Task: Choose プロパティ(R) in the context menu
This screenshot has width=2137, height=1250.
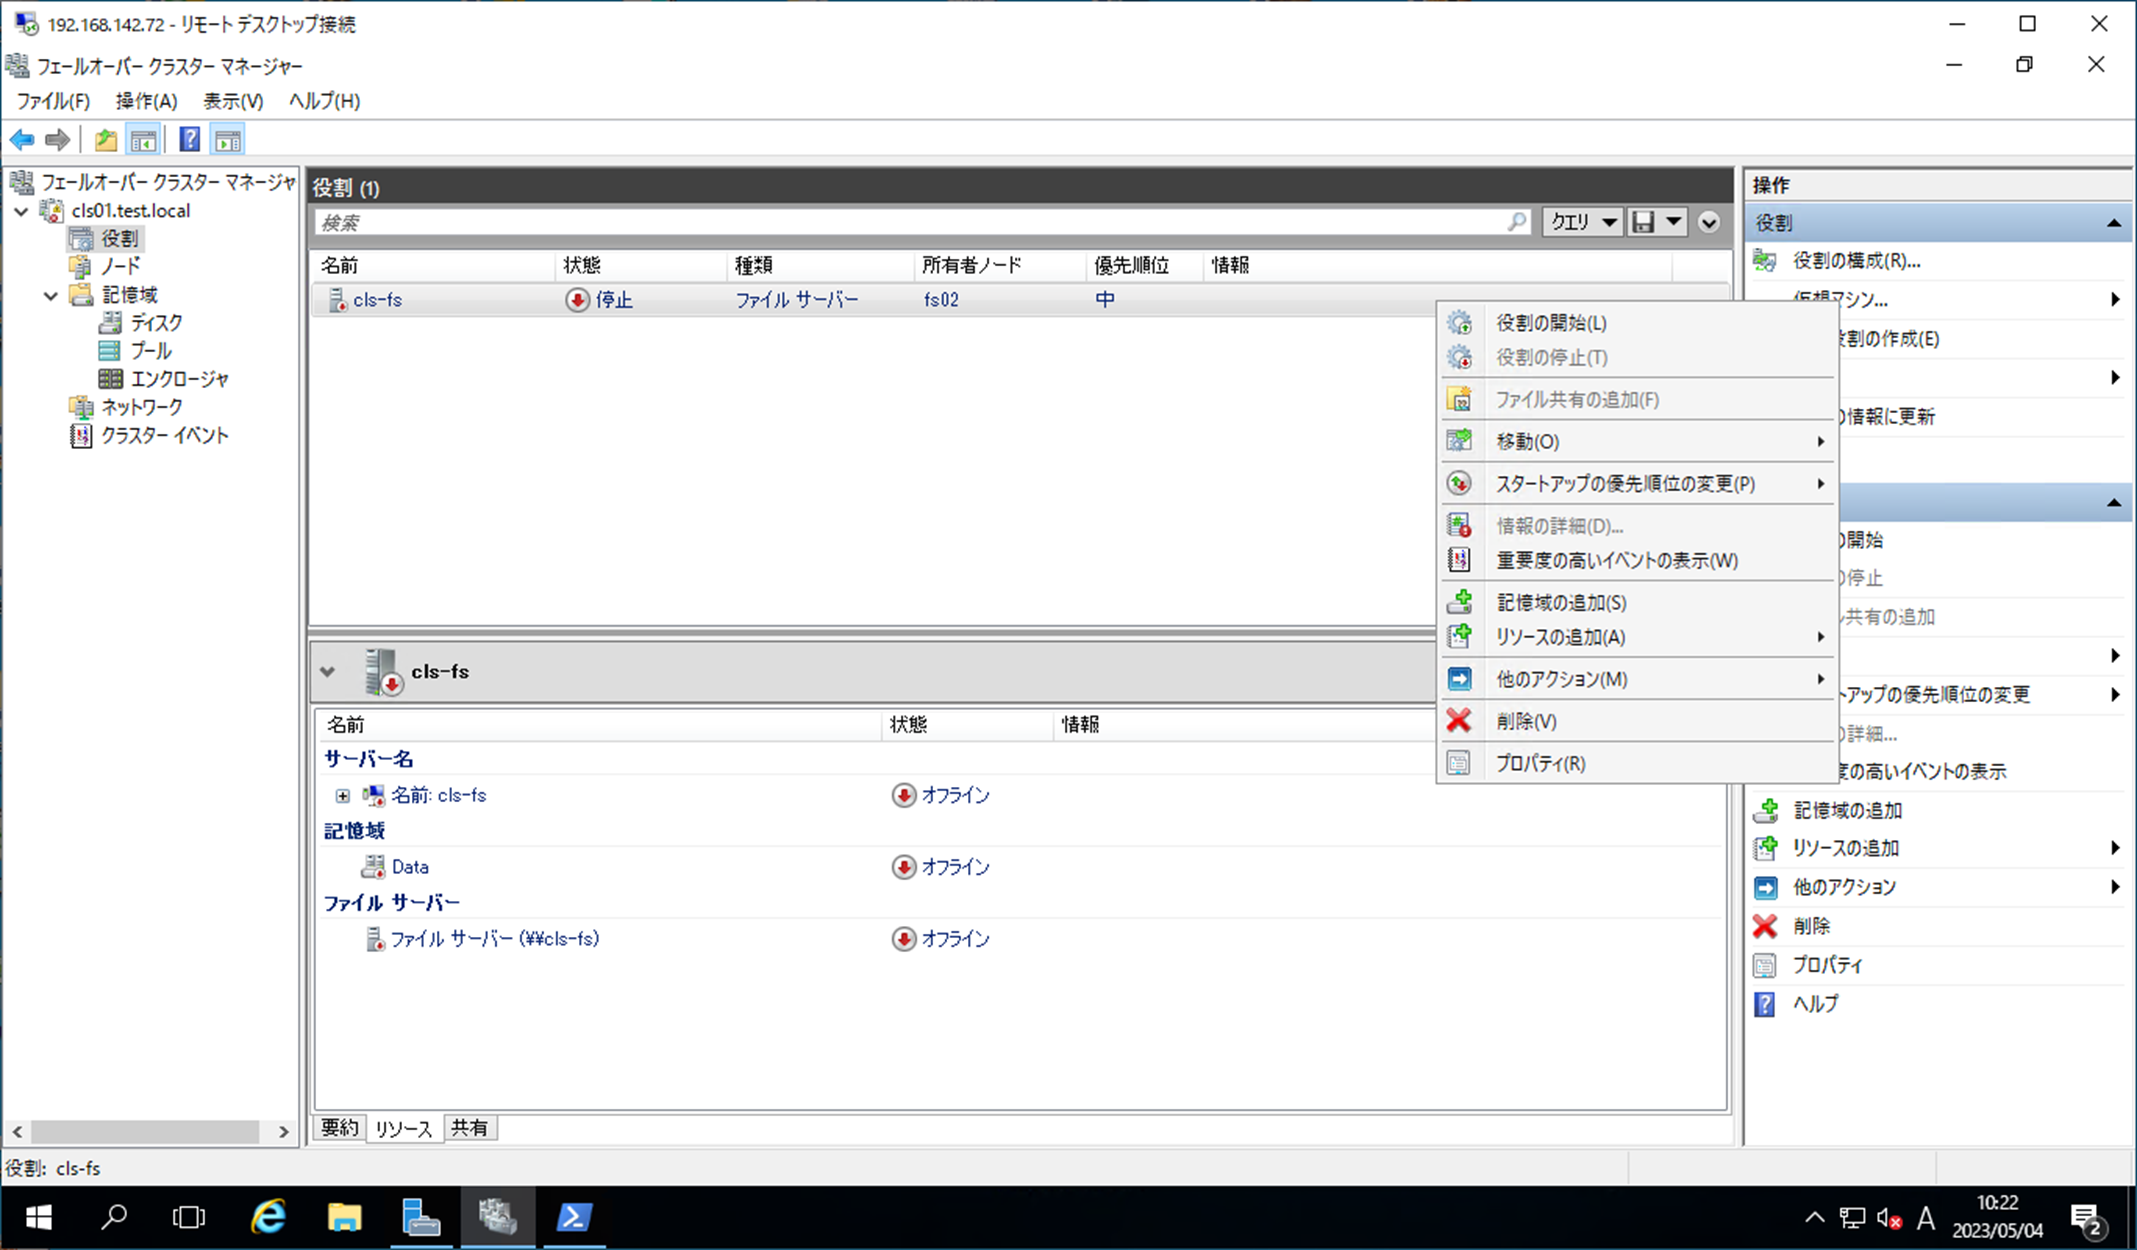Action: (1540, 764)
